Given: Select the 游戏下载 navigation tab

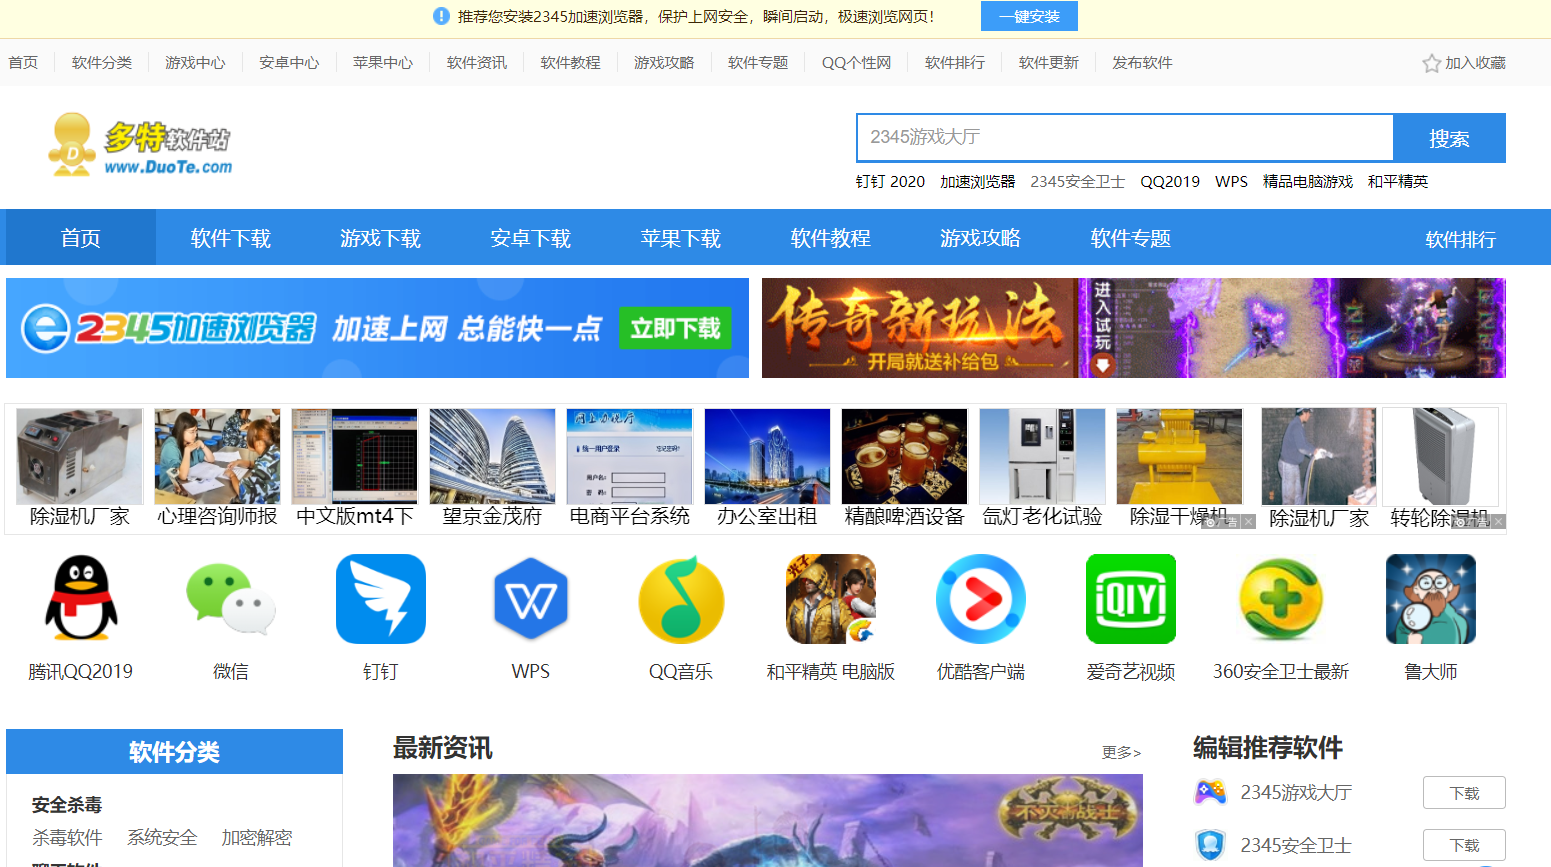Looking at the screenshot, I should point(381,238).
